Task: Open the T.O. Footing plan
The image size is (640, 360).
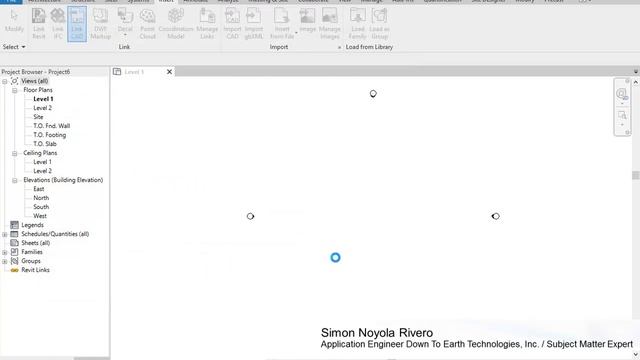Action: [x=50, y=135]
